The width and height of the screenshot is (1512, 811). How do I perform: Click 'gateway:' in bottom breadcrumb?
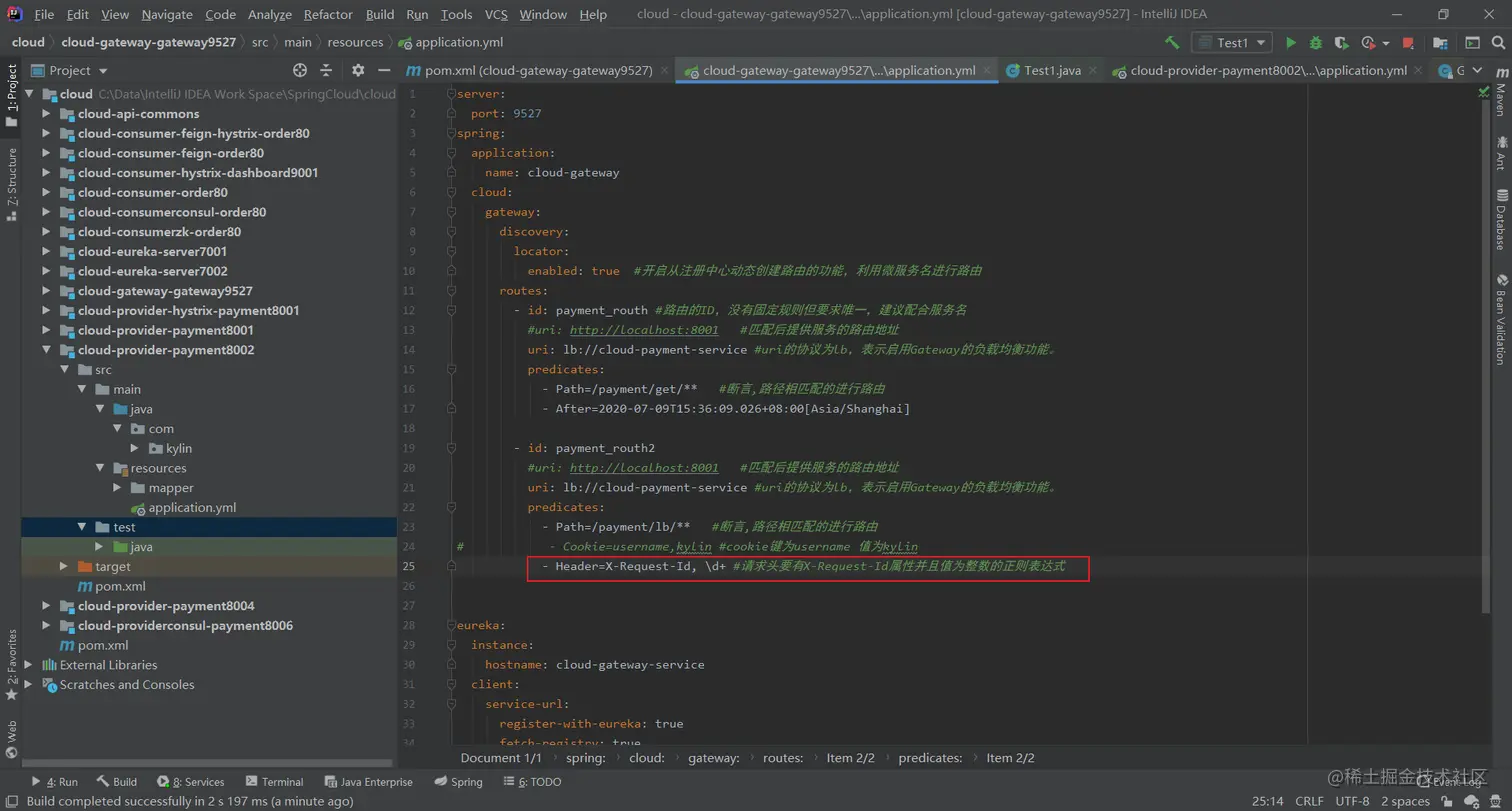click(713, 758)
